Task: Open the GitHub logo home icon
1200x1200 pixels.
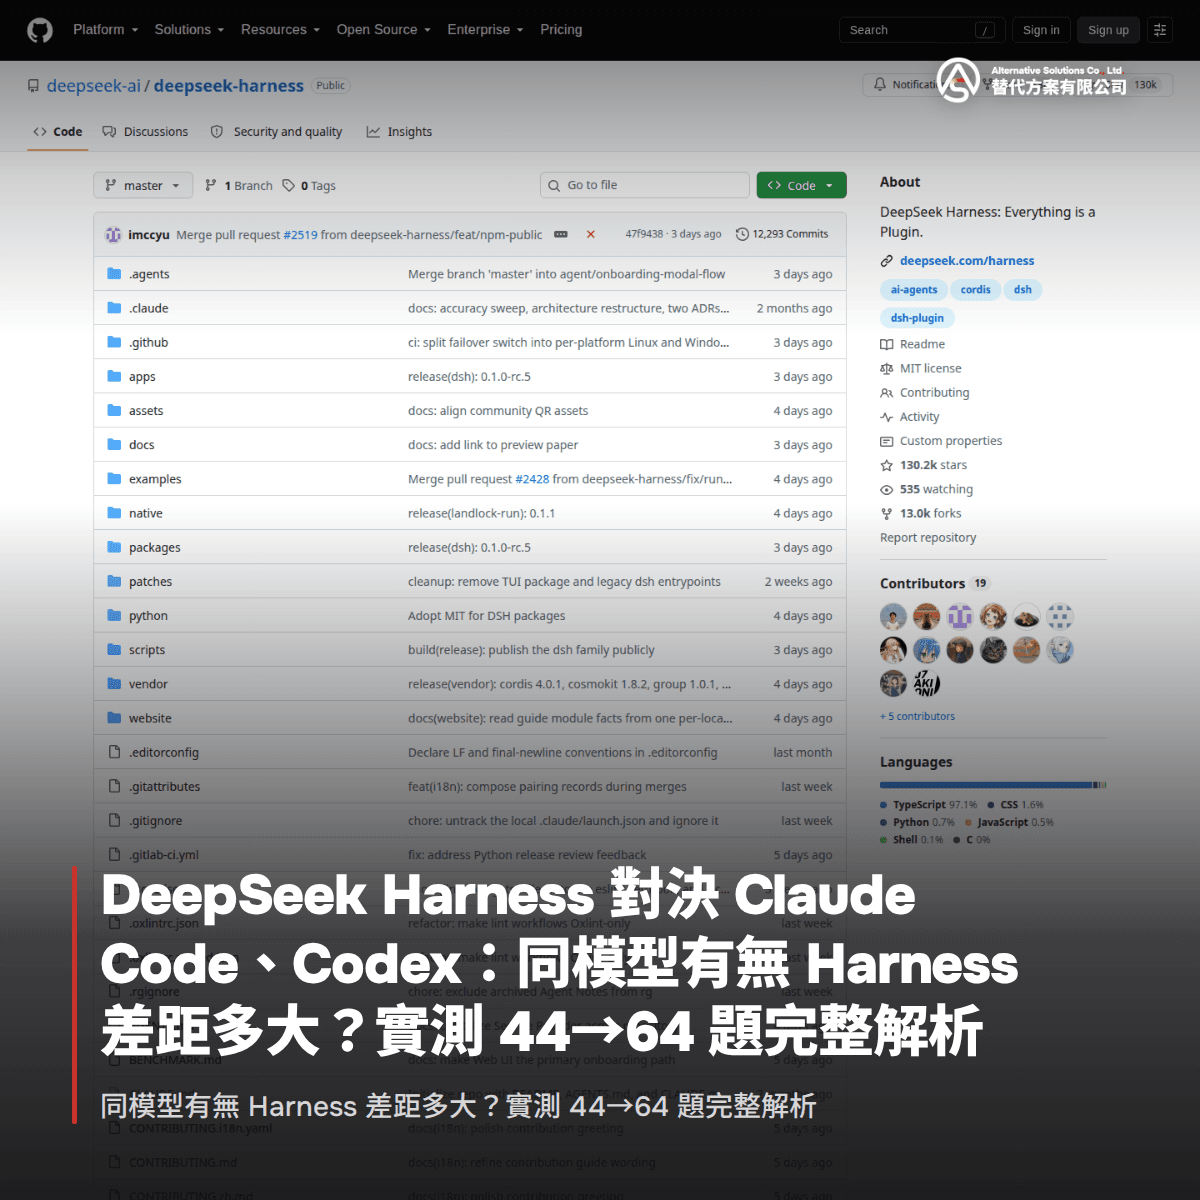Action: 40,30
